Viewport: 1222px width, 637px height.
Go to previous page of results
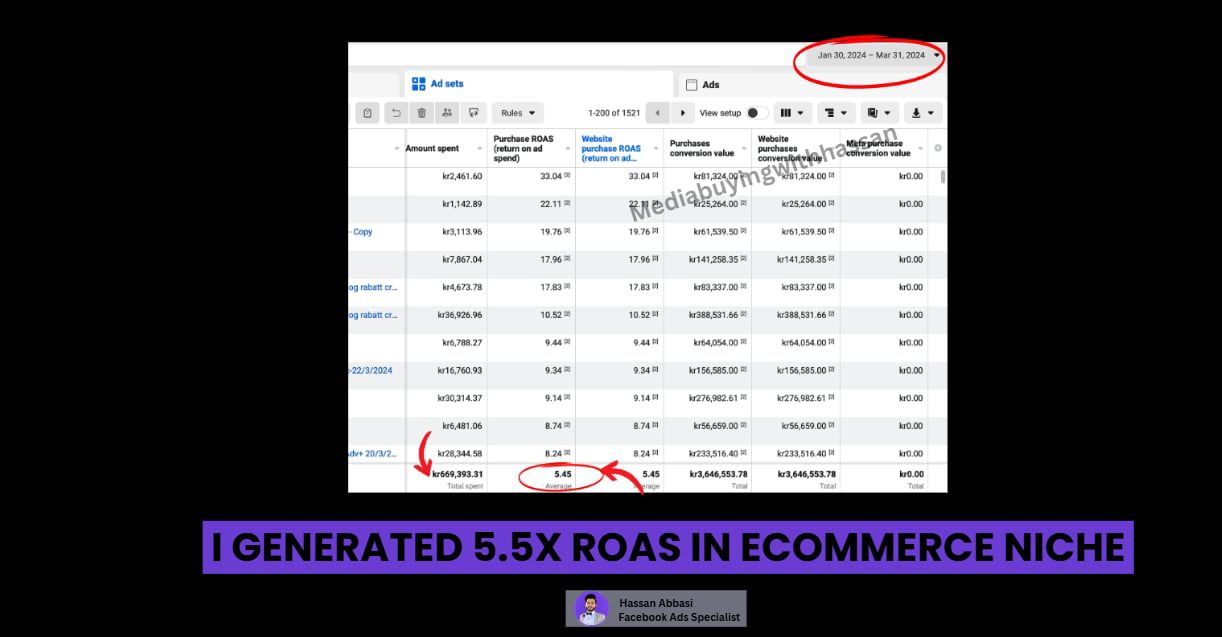657,113
